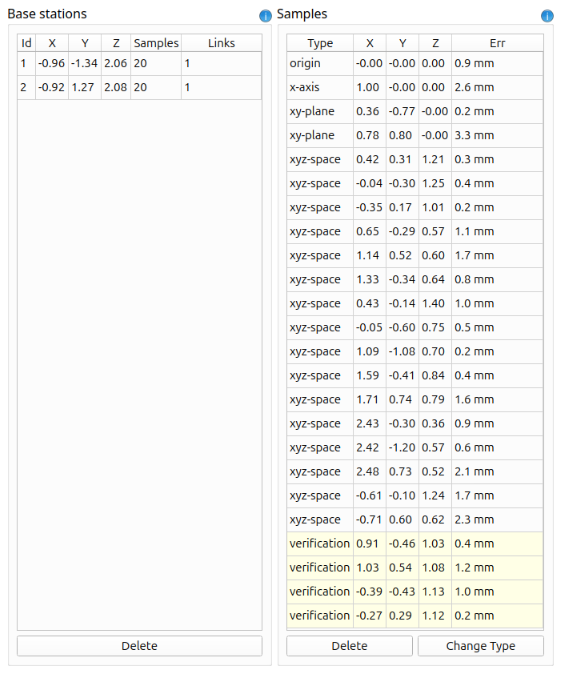Click the Change Type button

click(480, 646)
